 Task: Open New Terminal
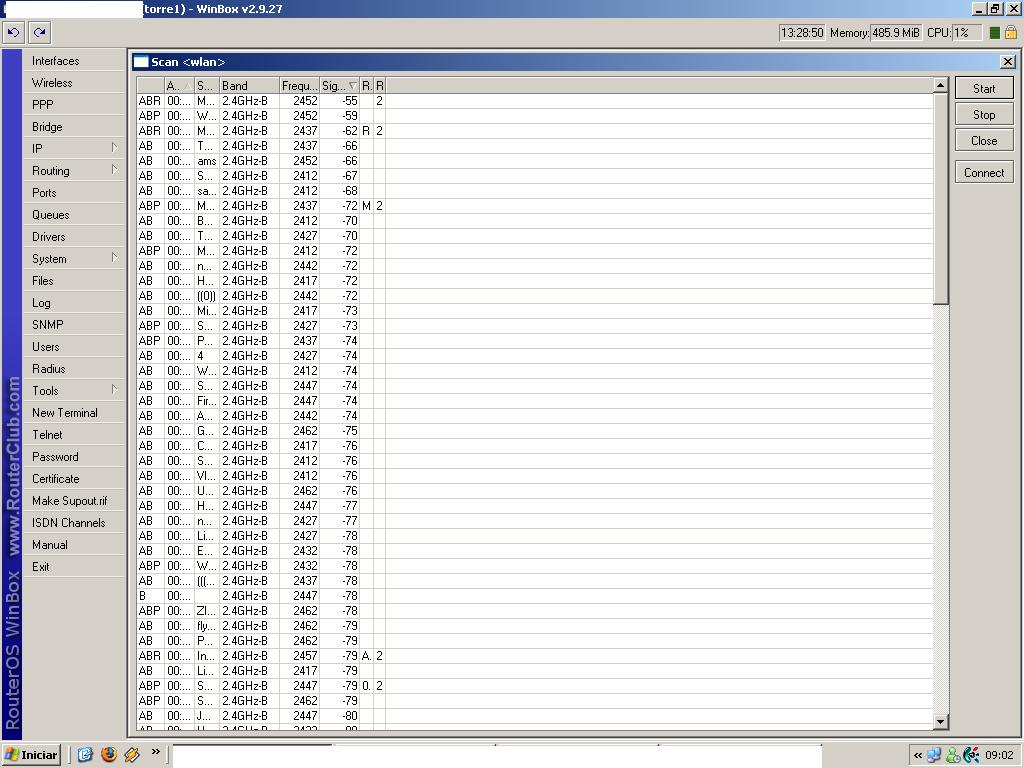tap(74, 413)
